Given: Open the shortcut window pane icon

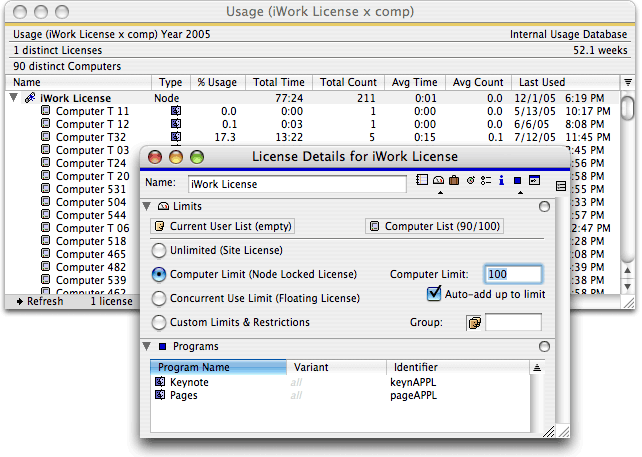Looking at the screenshot, I should tap(534, 180).
